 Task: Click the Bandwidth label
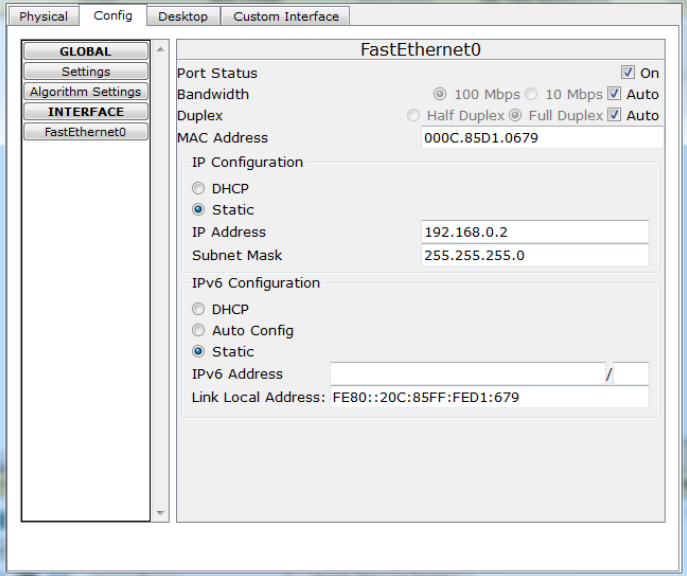tap(213, 94)
